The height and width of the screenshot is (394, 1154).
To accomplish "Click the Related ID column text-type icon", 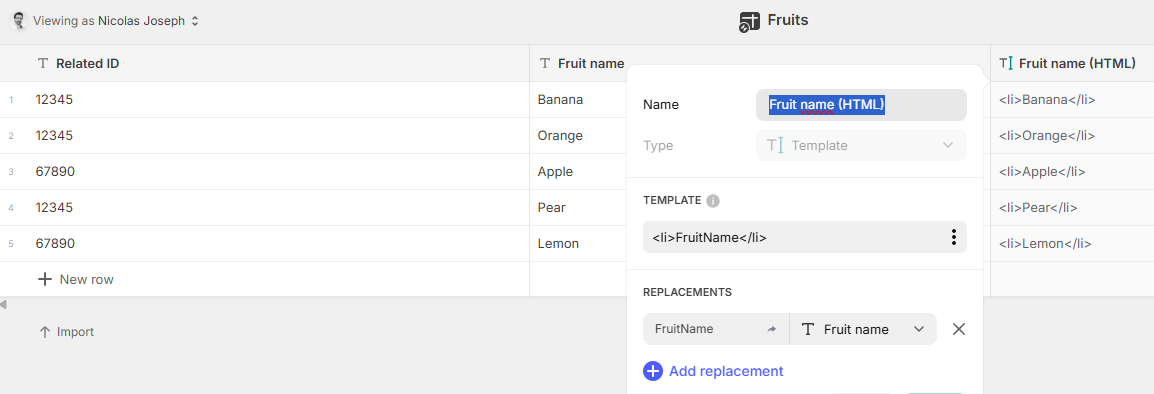I will click(x=42, y=63).
